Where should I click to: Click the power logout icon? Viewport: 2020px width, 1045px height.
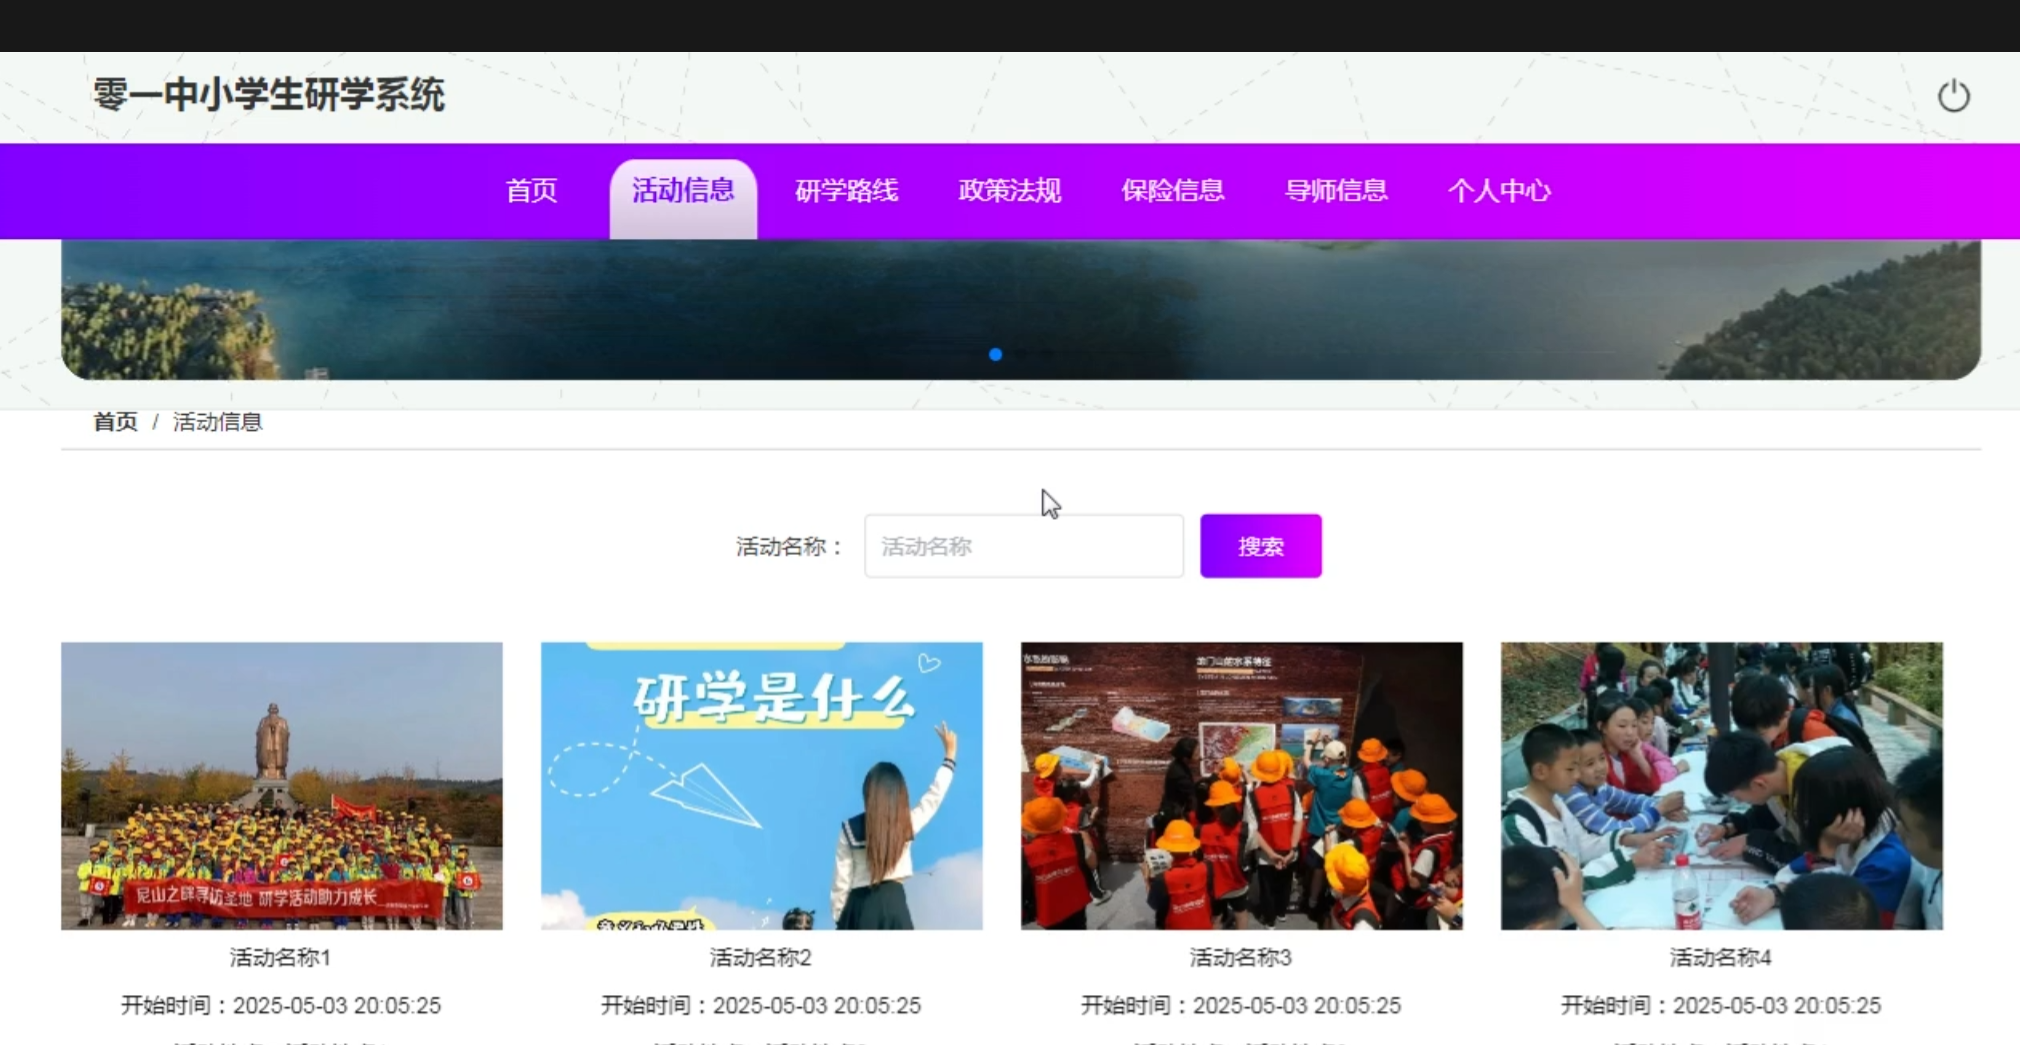[1953, 96]
